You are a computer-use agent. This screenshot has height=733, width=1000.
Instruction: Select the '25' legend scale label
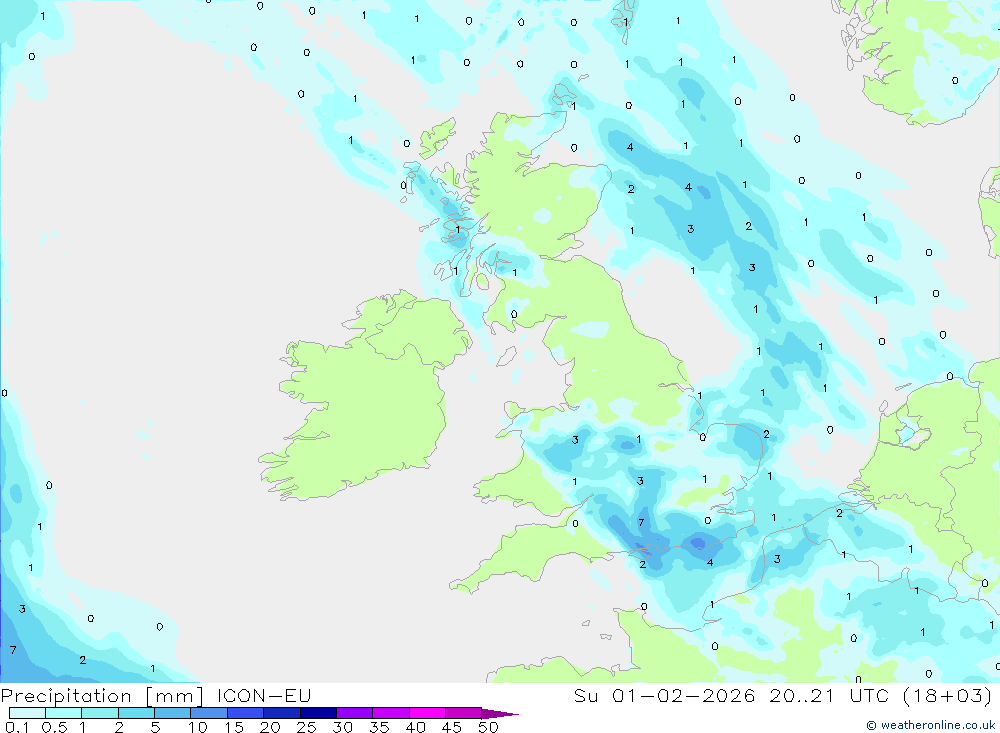(306, 727)
